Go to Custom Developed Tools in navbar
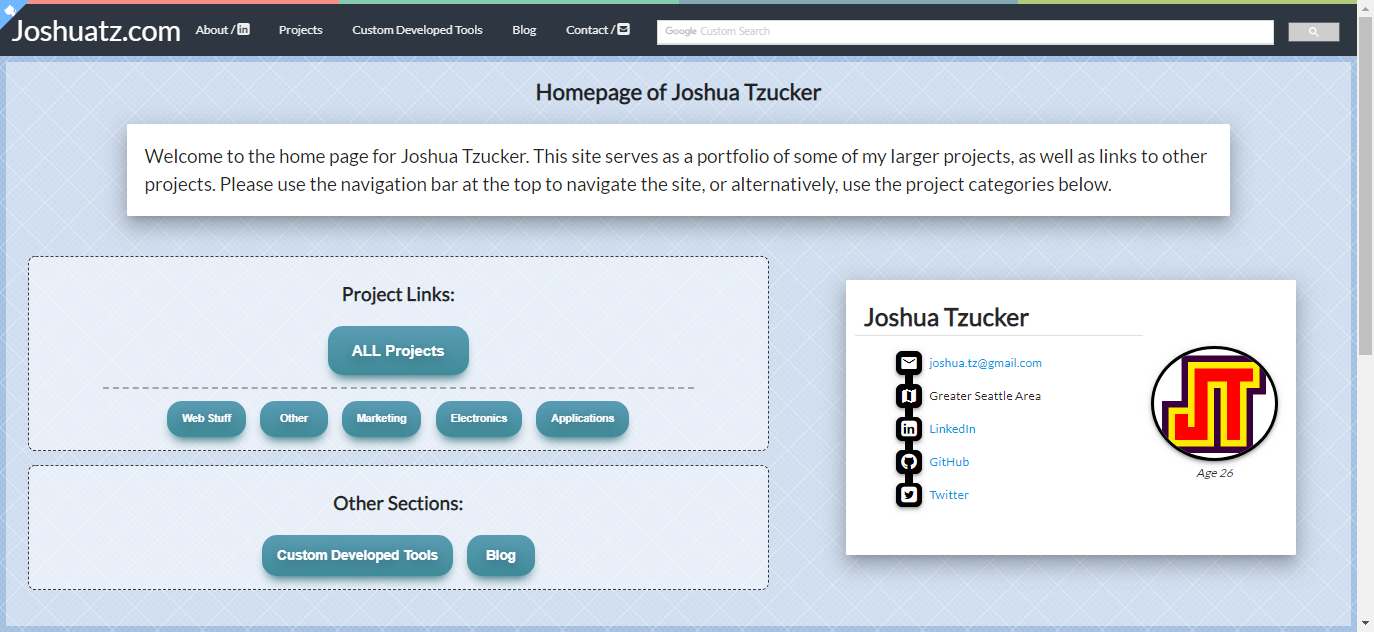This screenshot has width=1374, height=632. (417, 30)
